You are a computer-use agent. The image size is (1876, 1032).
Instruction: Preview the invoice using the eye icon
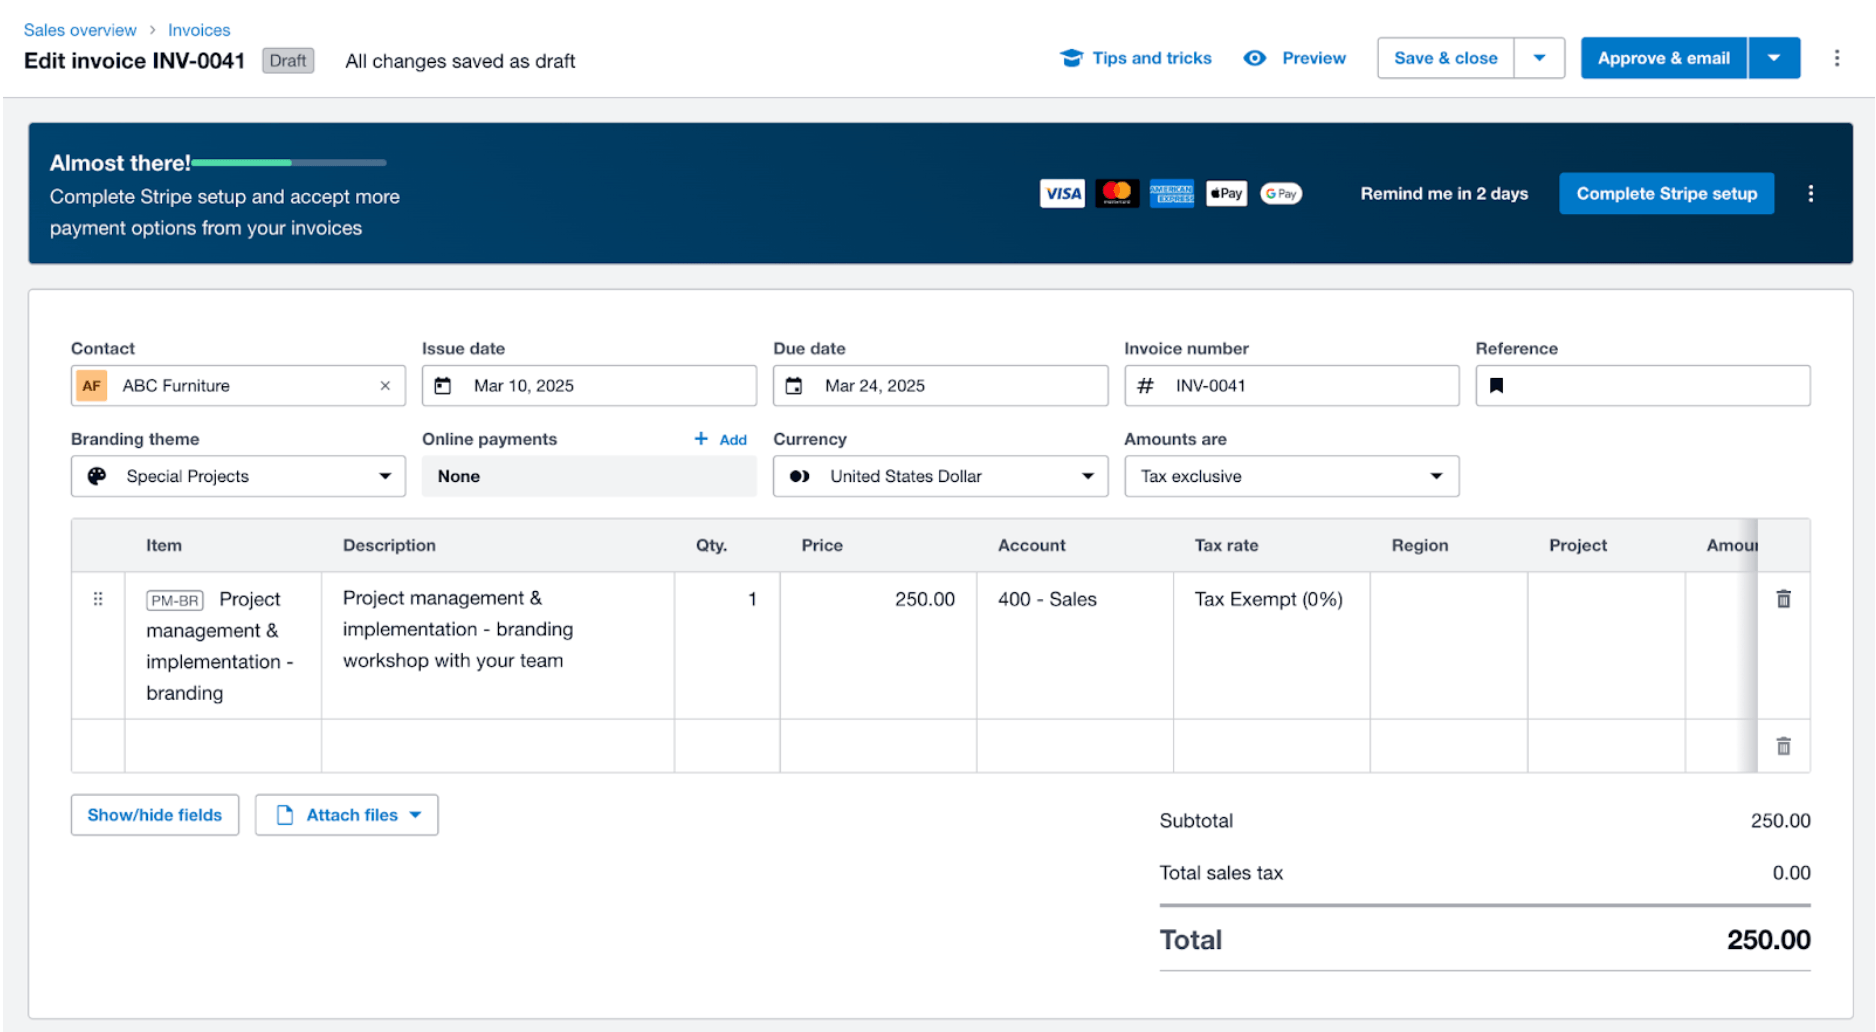click(x=1254, y=57)
